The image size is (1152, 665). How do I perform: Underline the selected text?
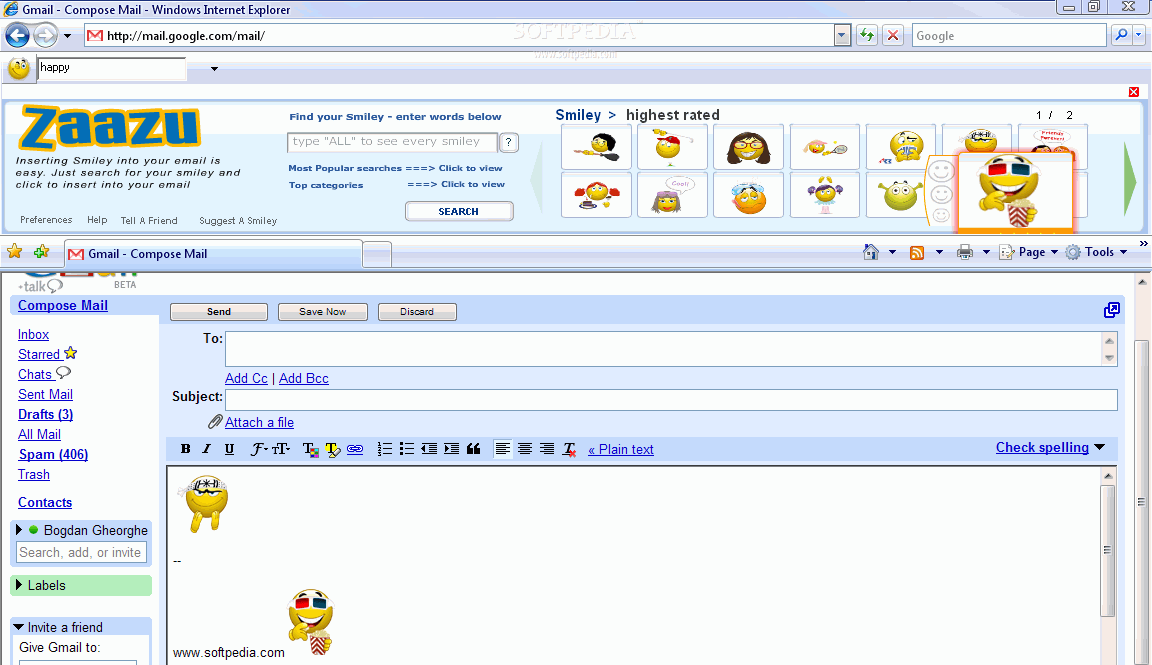(229, 449)
